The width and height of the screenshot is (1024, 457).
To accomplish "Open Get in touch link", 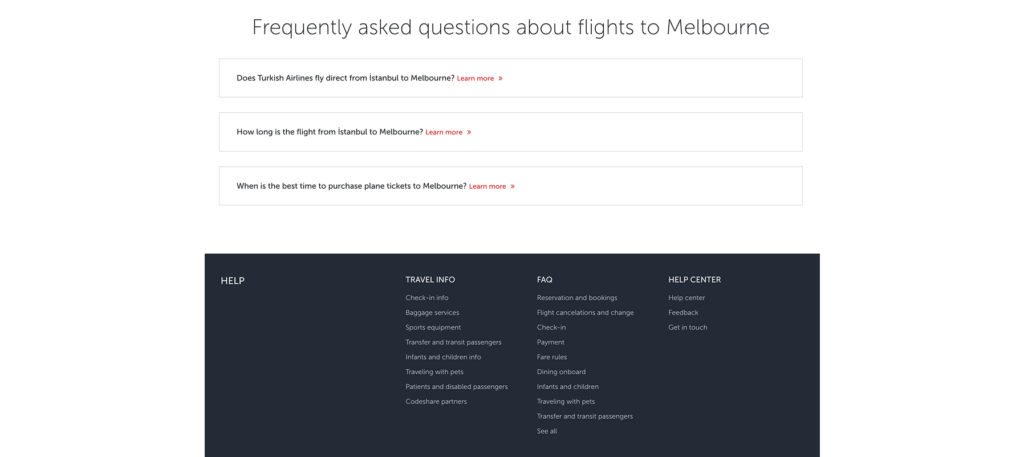I will click(x=688, y=328).
